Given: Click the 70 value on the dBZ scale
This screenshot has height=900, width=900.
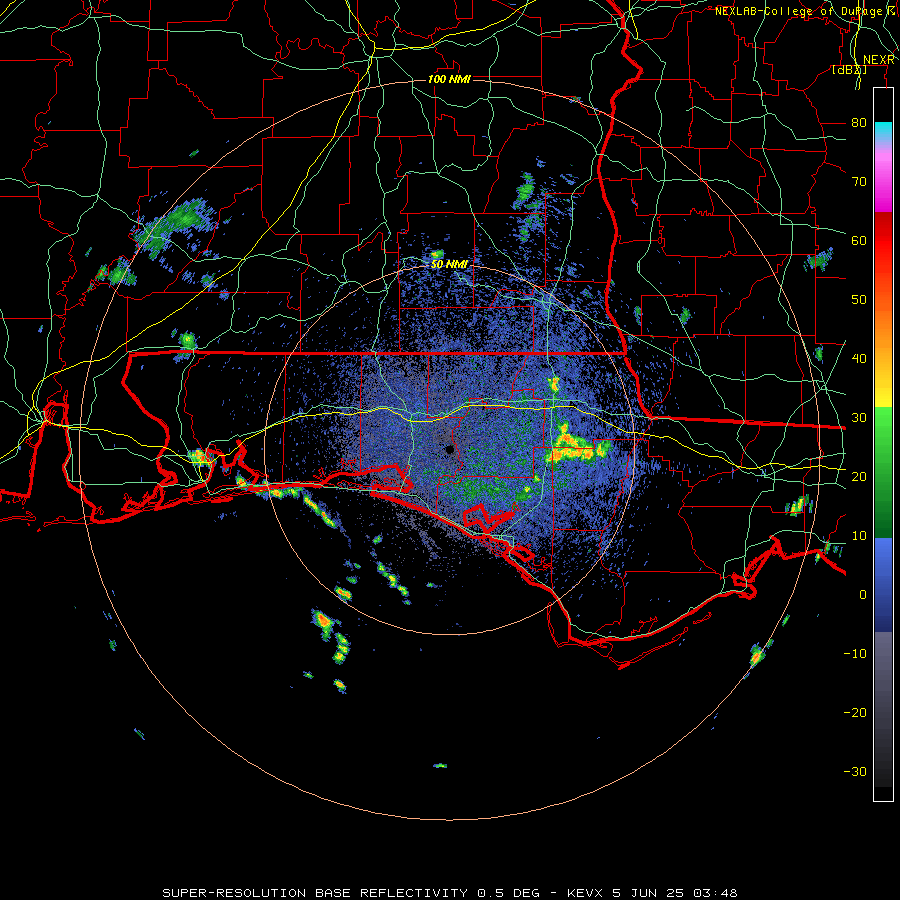Looking at the screenshot, I should point(859,181).
